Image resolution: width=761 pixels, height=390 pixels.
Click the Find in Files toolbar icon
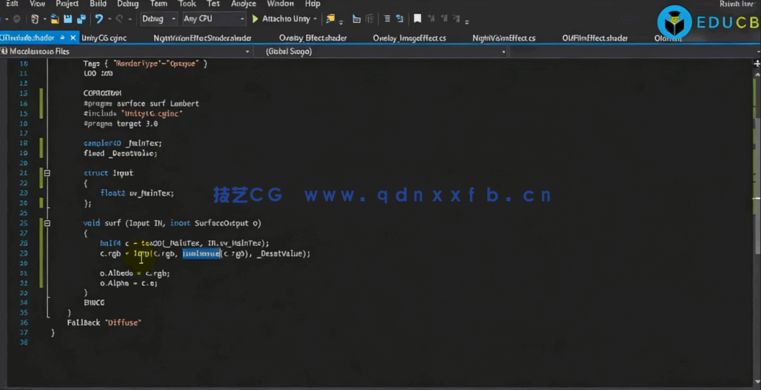coord(331,19)
